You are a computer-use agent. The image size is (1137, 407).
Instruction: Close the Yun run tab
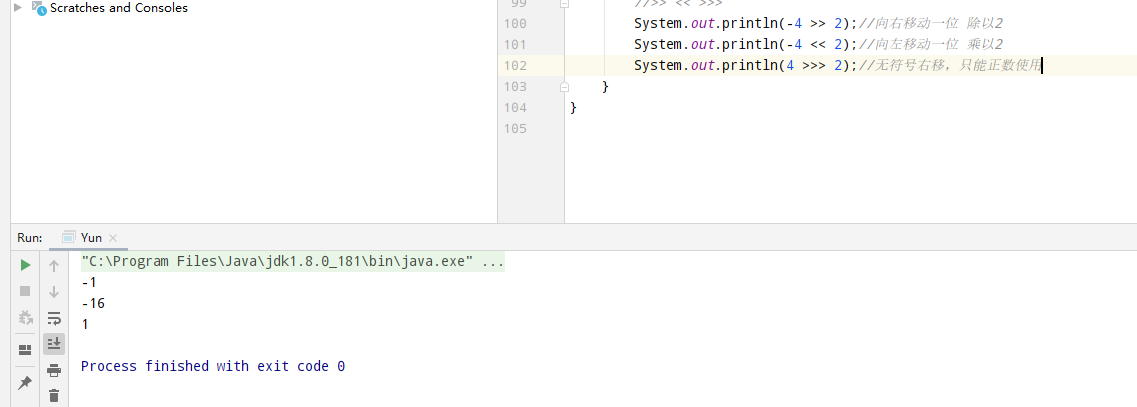click(113, 238)
